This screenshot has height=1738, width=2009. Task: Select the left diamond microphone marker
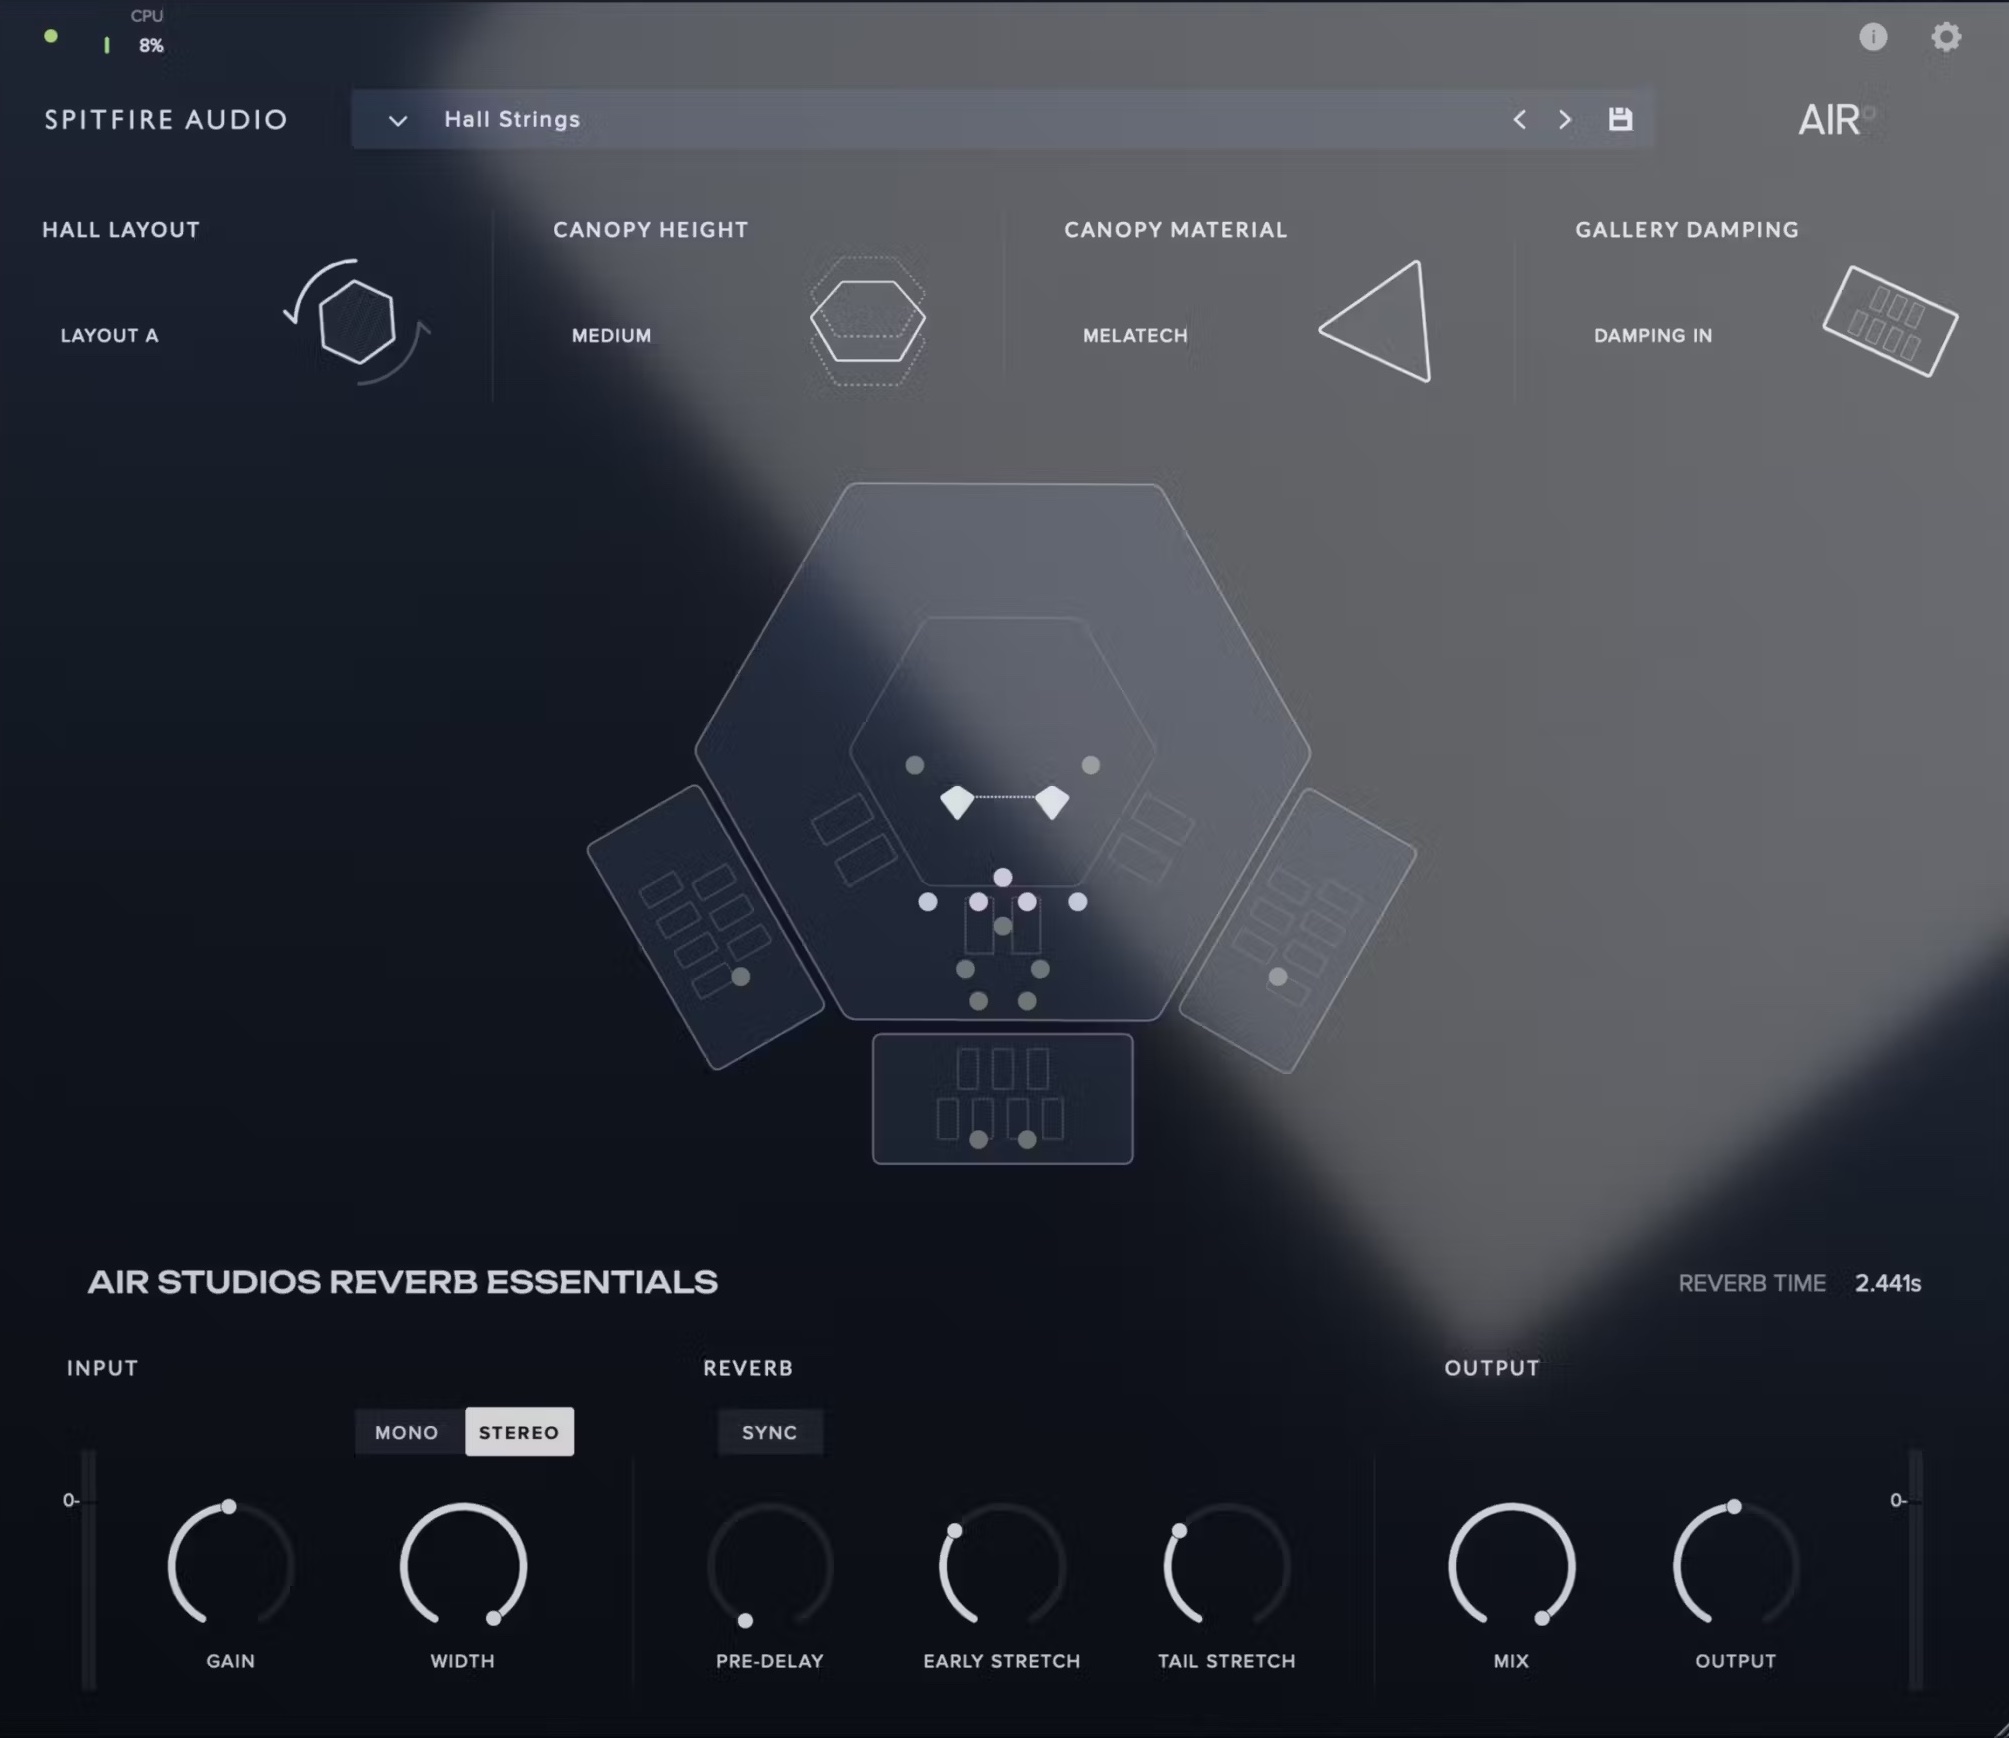(x=957, y=802)
